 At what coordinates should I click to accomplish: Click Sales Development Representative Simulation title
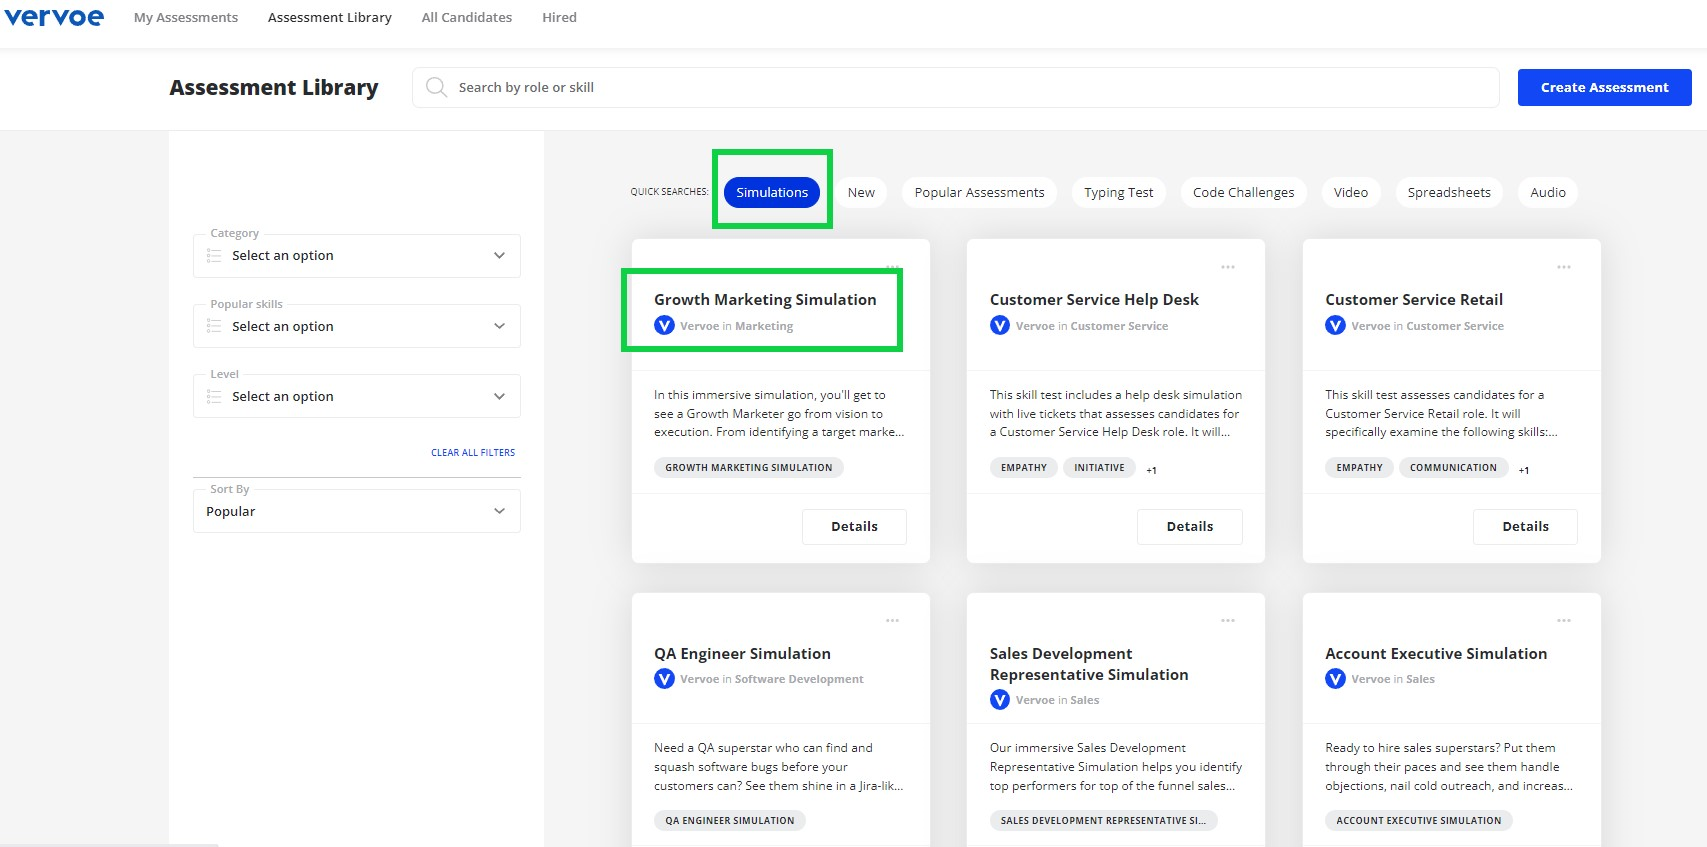click(1089, 664)
